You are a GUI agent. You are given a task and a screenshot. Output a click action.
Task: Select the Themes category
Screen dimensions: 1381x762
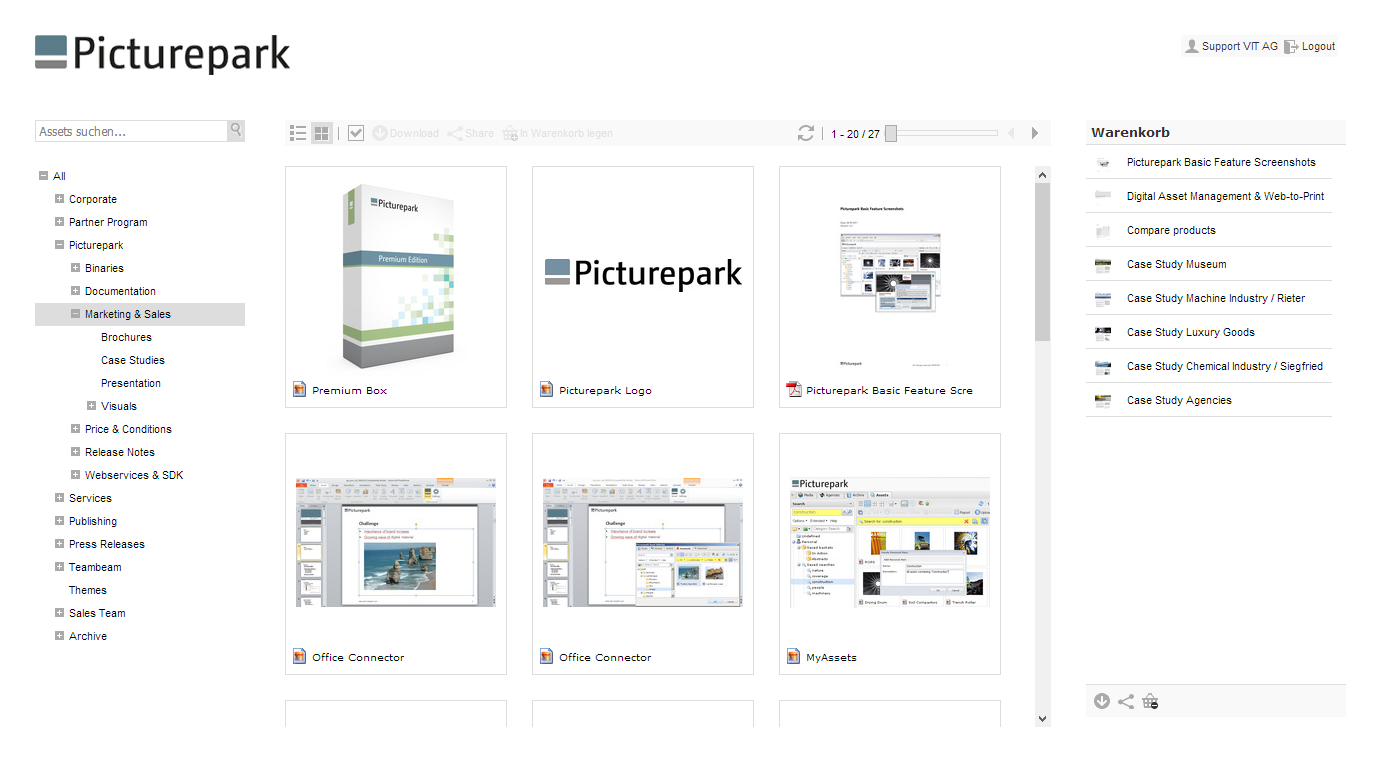pos(88,590)
